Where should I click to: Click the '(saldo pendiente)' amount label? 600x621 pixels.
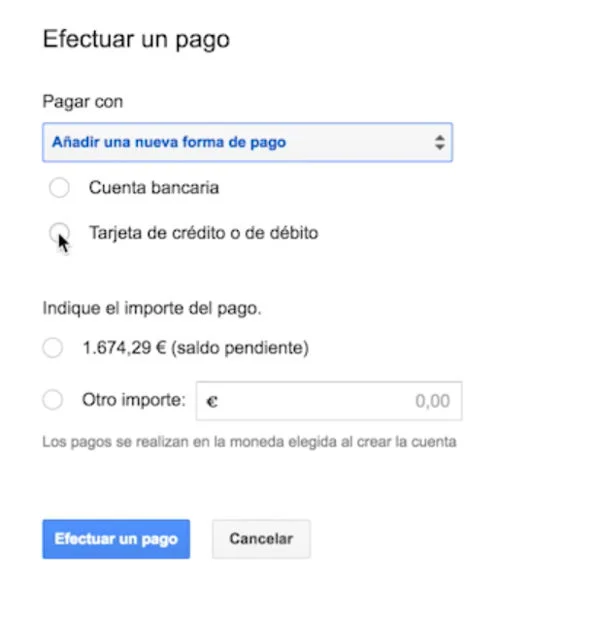(195, 349)
